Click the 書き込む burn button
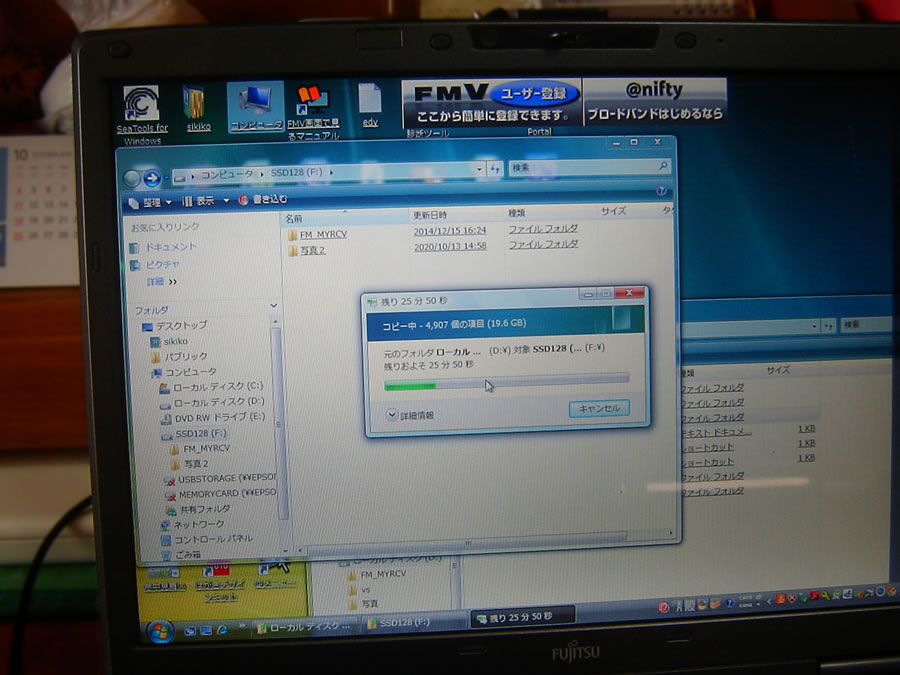Viewport: 900px width, 675px height. (x=263, y=199)
